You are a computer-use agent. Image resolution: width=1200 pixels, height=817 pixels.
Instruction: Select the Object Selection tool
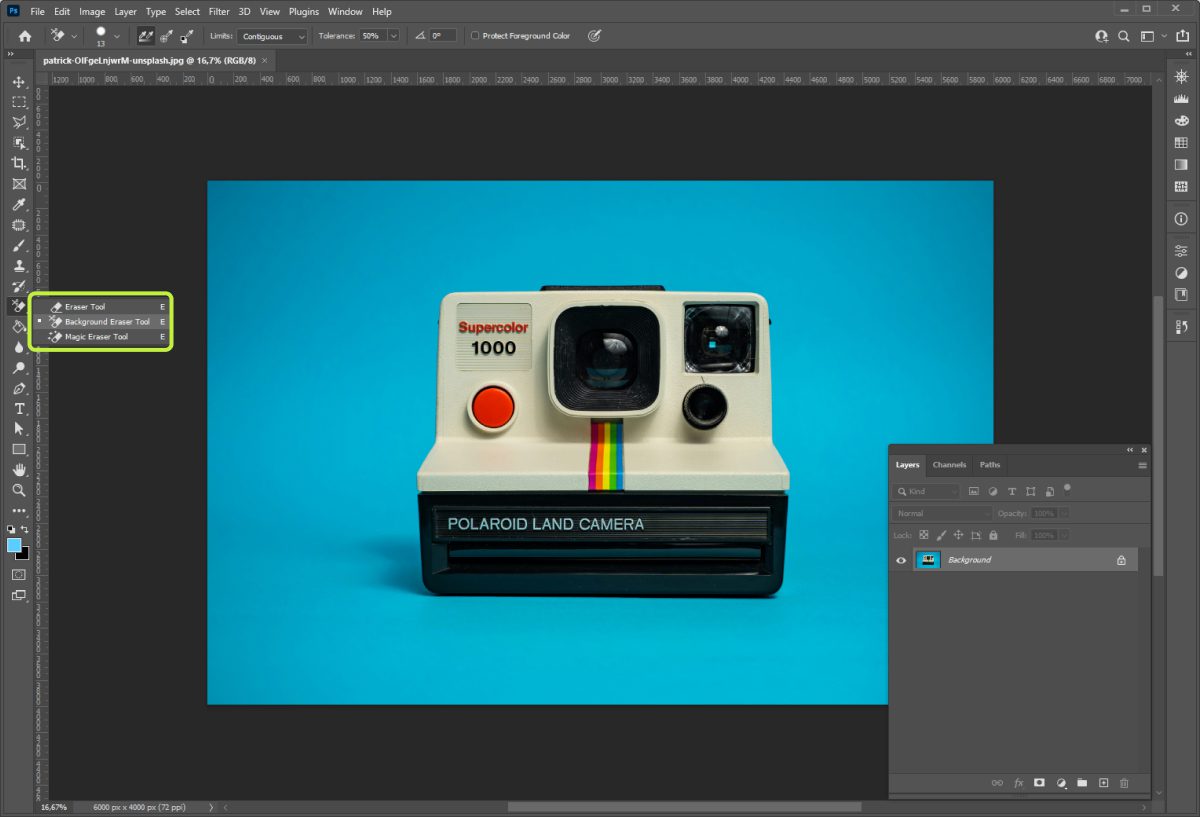tap(19, 143)
